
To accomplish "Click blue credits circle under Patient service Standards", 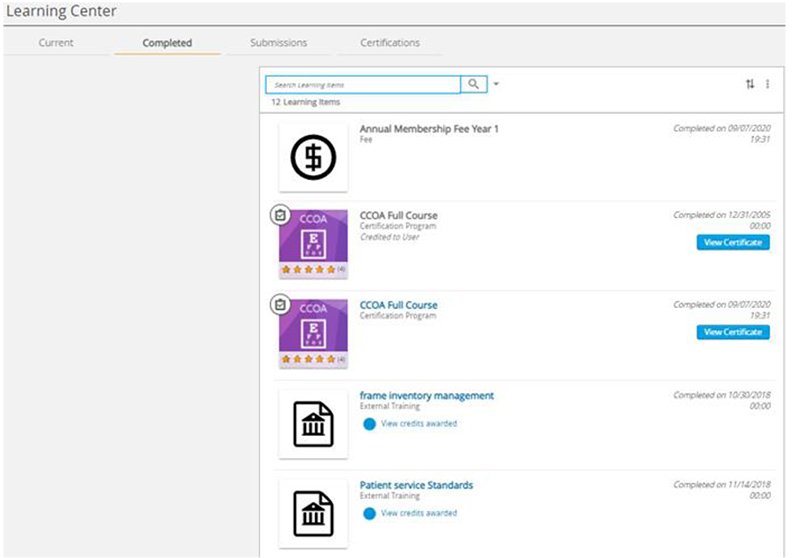I will coord(369,514).
